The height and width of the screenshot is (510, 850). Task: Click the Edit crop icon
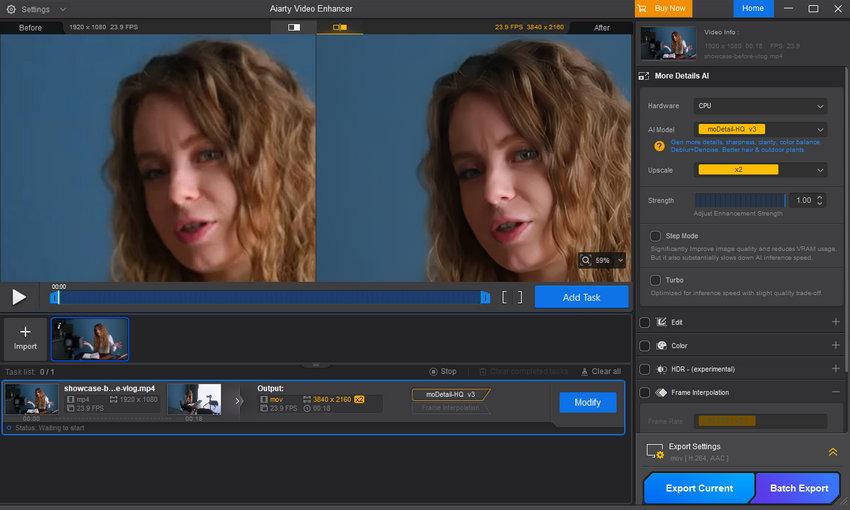pos(661,322)
